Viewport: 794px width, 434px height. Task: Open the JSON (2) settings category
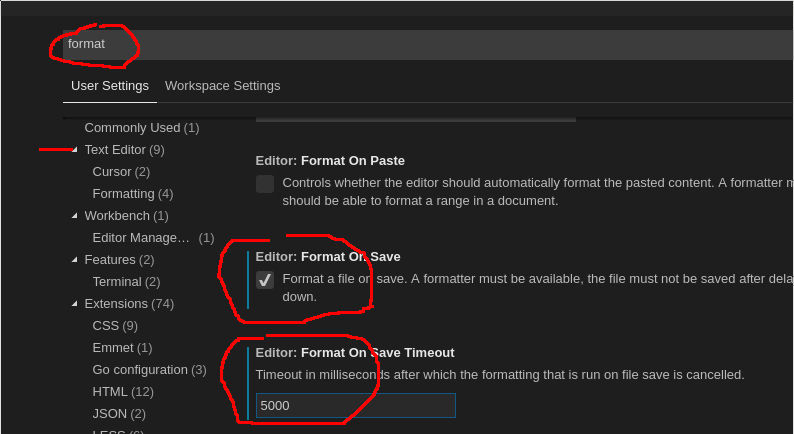pyautogui.click(x=119, y=414)
